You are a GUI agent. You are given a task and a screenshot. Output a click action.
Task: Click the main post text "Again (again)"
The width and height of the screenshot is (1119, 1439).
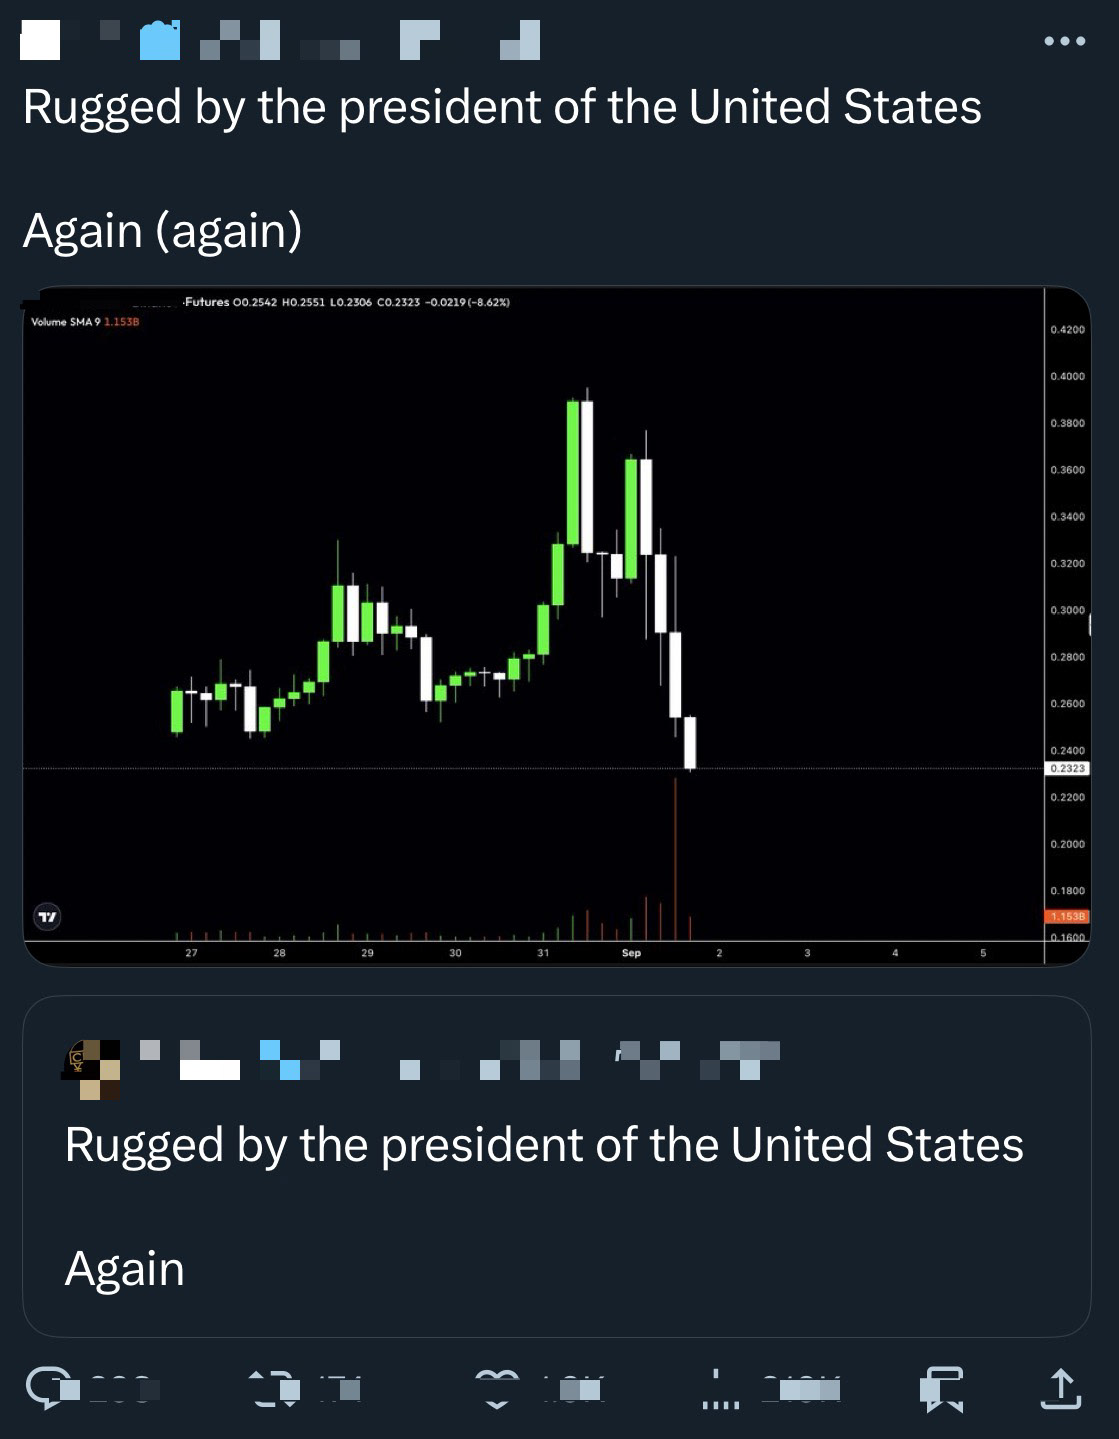pyautogui.click(x=162, y=231)
